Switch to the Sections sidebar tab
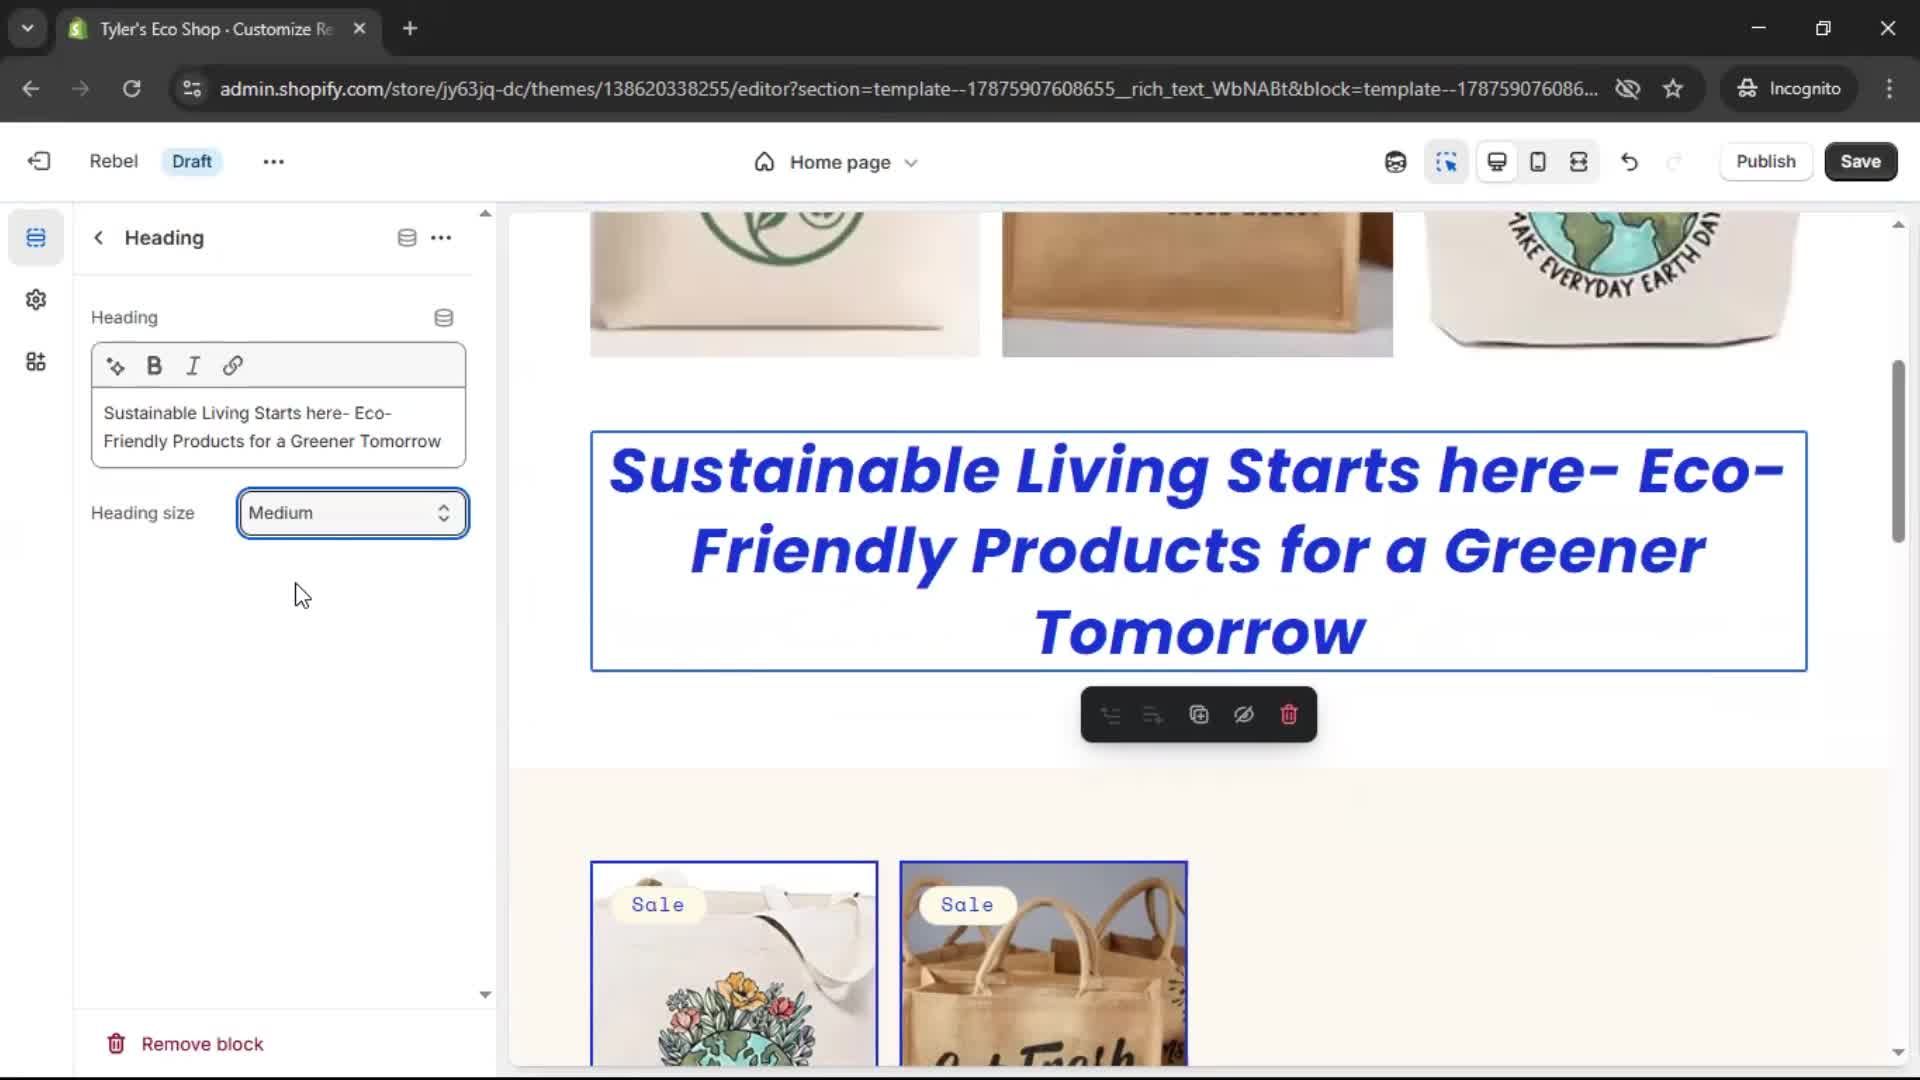This screenshot has height=1080, width=1920. [x=36, y=238]
